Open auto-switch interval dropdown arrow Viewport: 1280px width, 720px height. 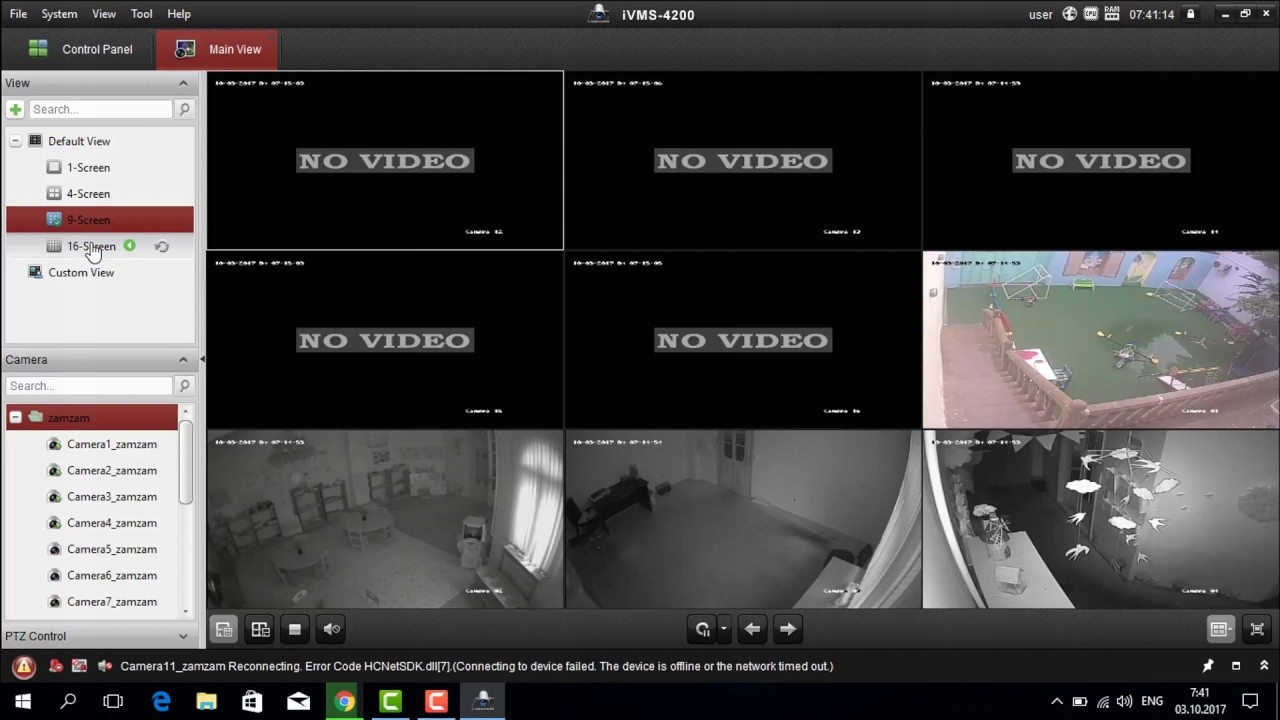723,629
